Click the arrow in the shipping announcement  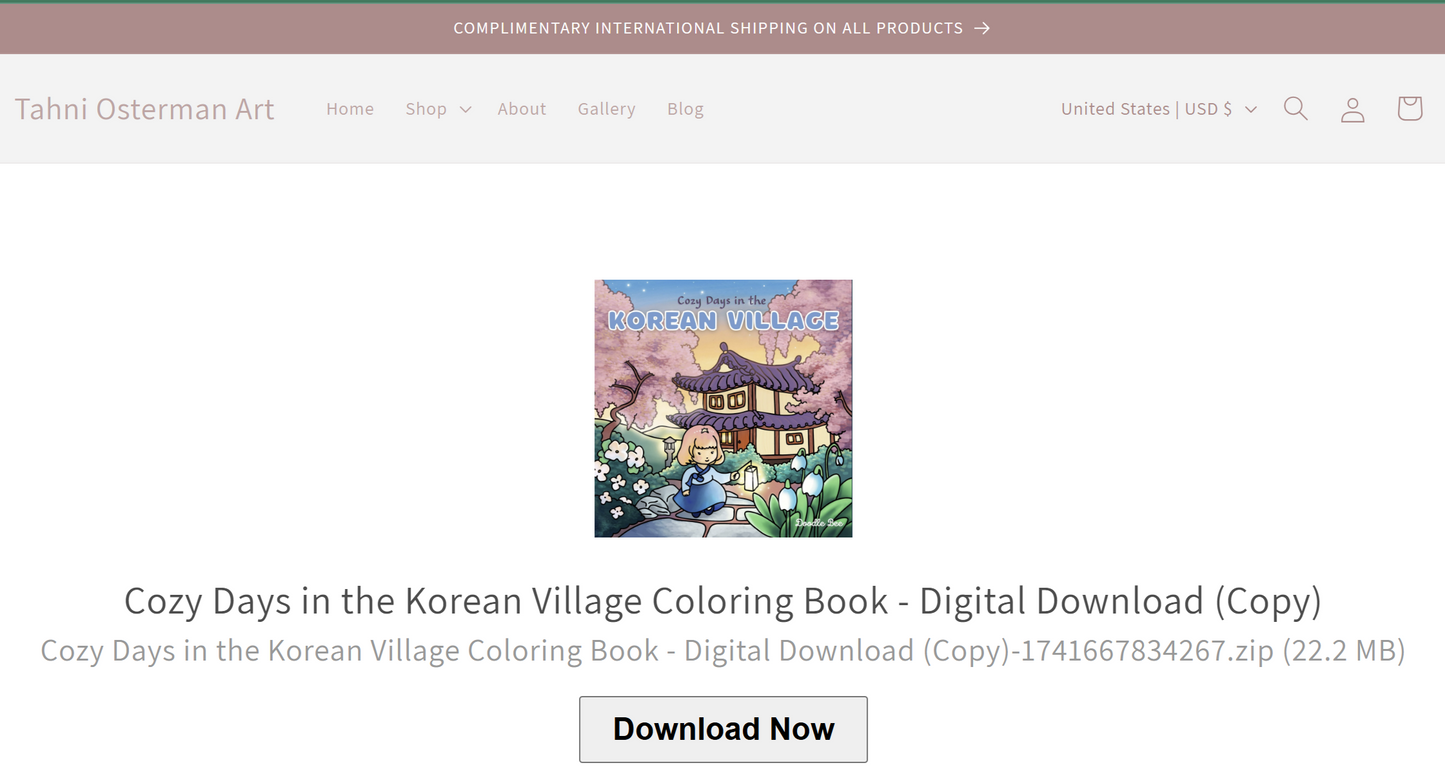(982, 28)
